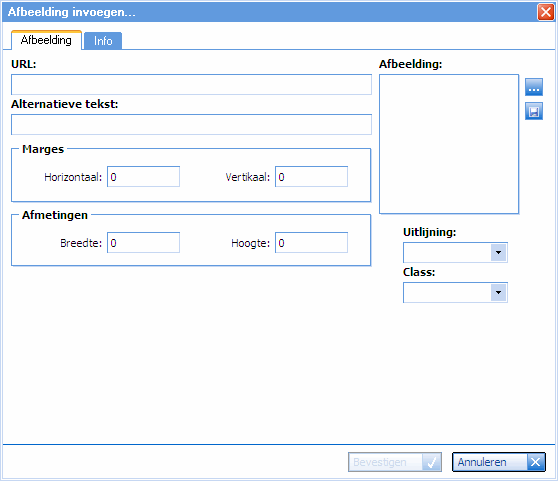Select the Breedte input box
This screenshot has height=481, width=558.
pos(143,243)
